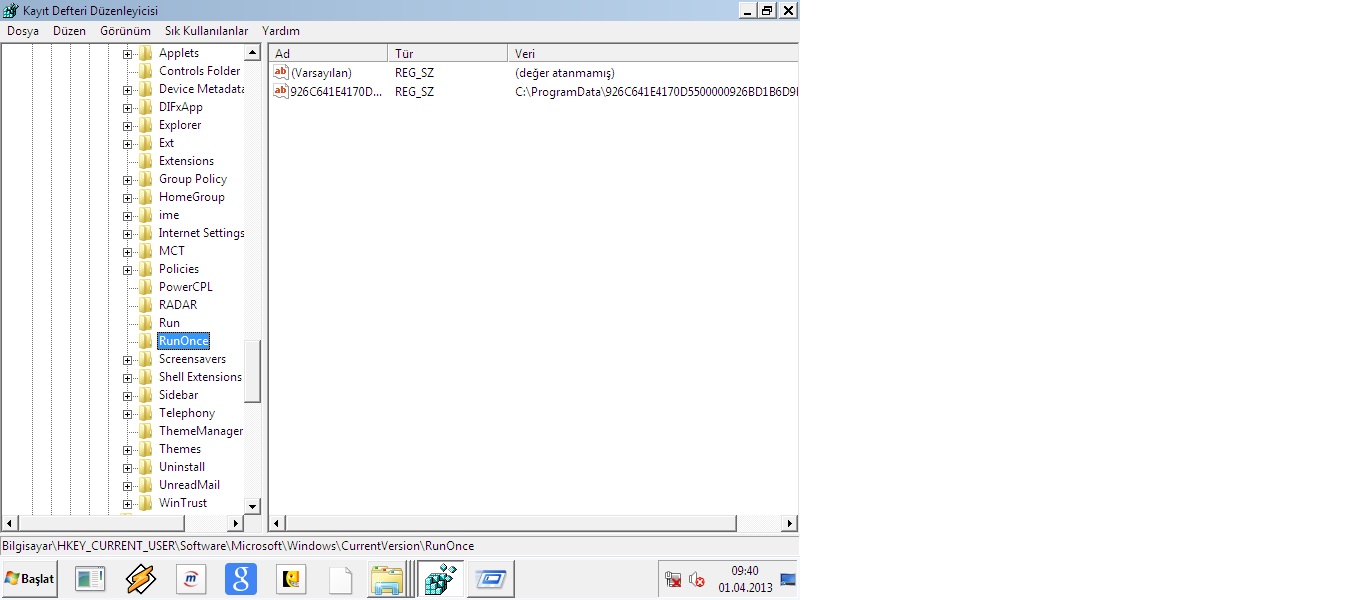This screenshot has width=1360, height=600.
Task: Expand the Applets key
Action: tap(128, 54)
